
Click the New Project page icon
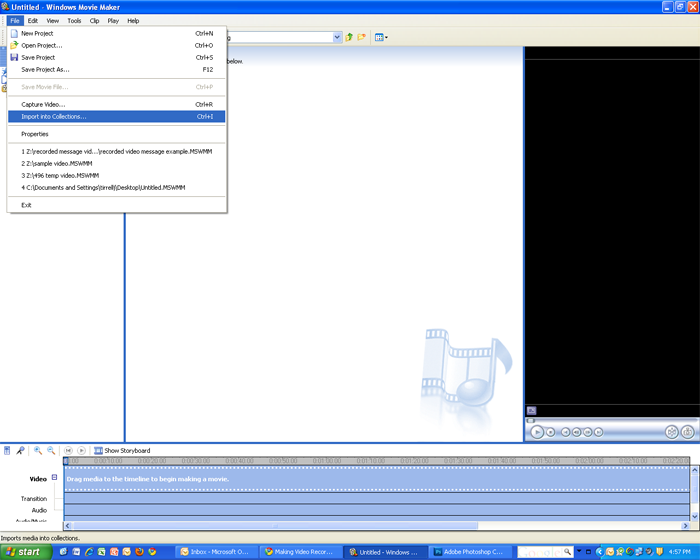tap(14, 33)
